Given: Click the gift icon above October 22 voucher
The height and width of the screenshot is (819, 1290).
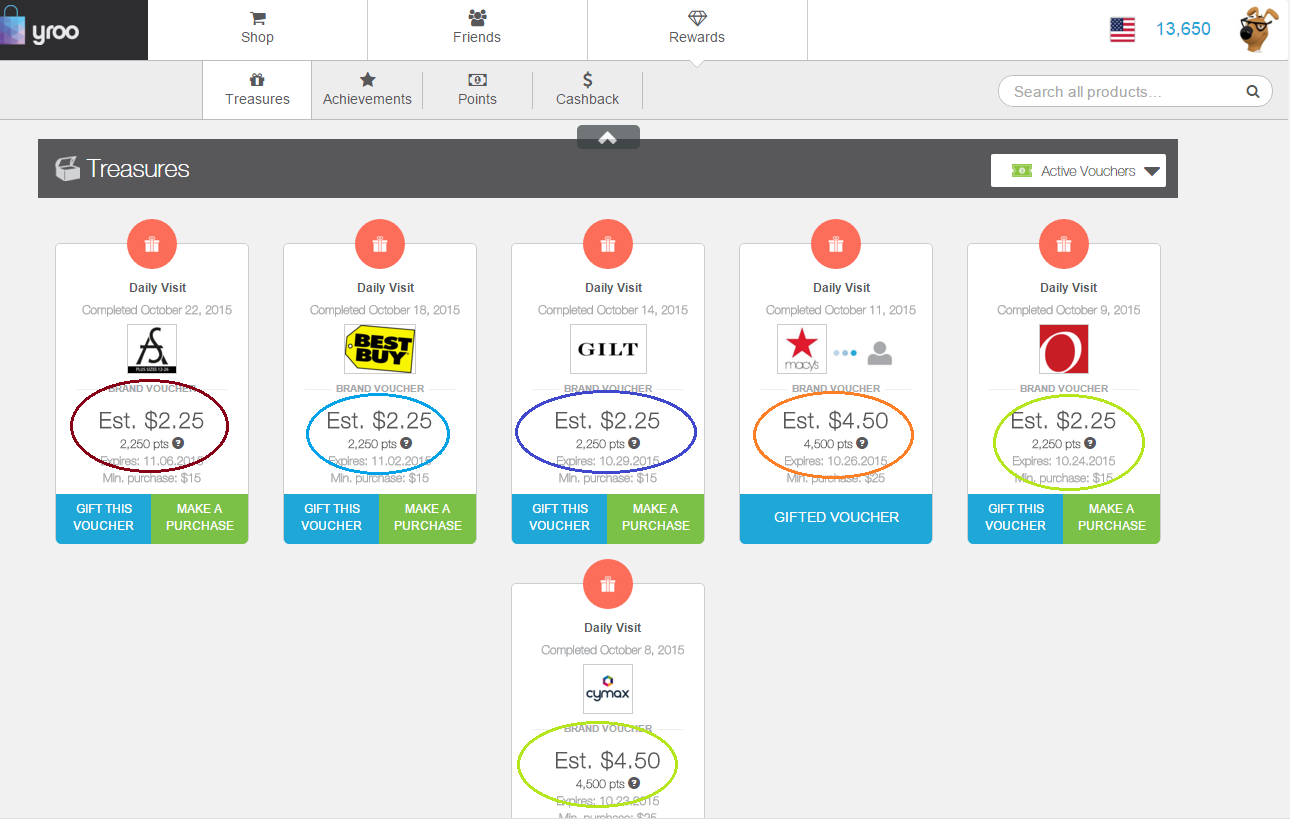Looking at the screenshot, I should coord(152,244).
